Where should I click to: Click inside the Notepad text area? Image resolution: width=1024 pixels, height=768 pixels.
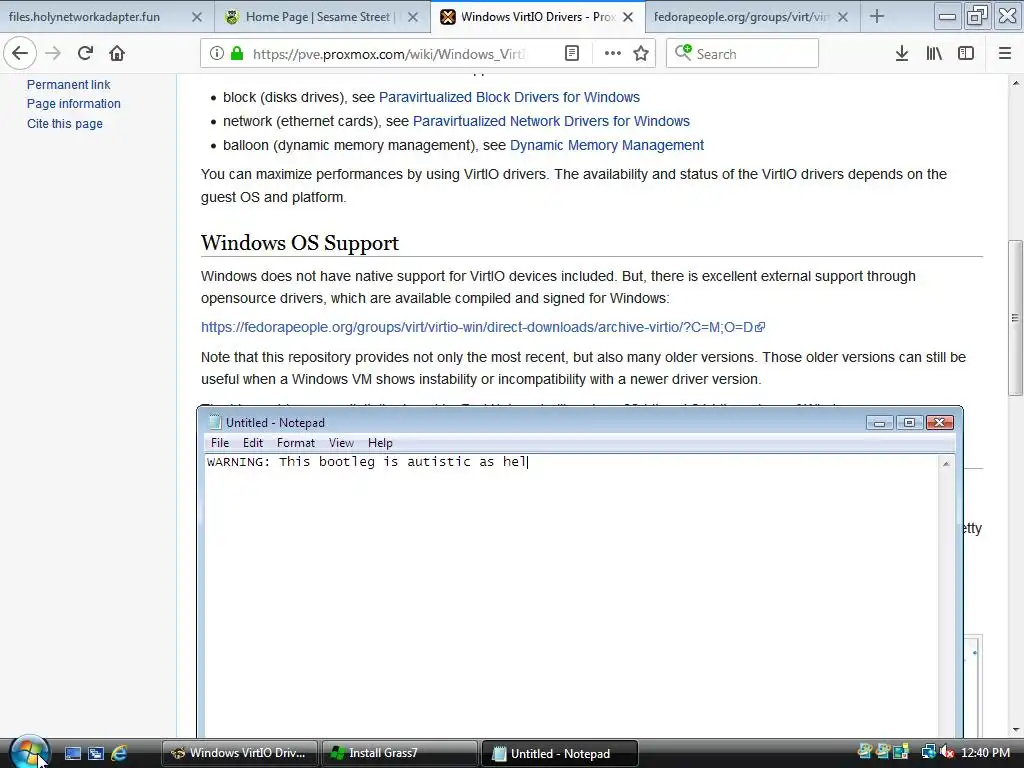(571, 594)
